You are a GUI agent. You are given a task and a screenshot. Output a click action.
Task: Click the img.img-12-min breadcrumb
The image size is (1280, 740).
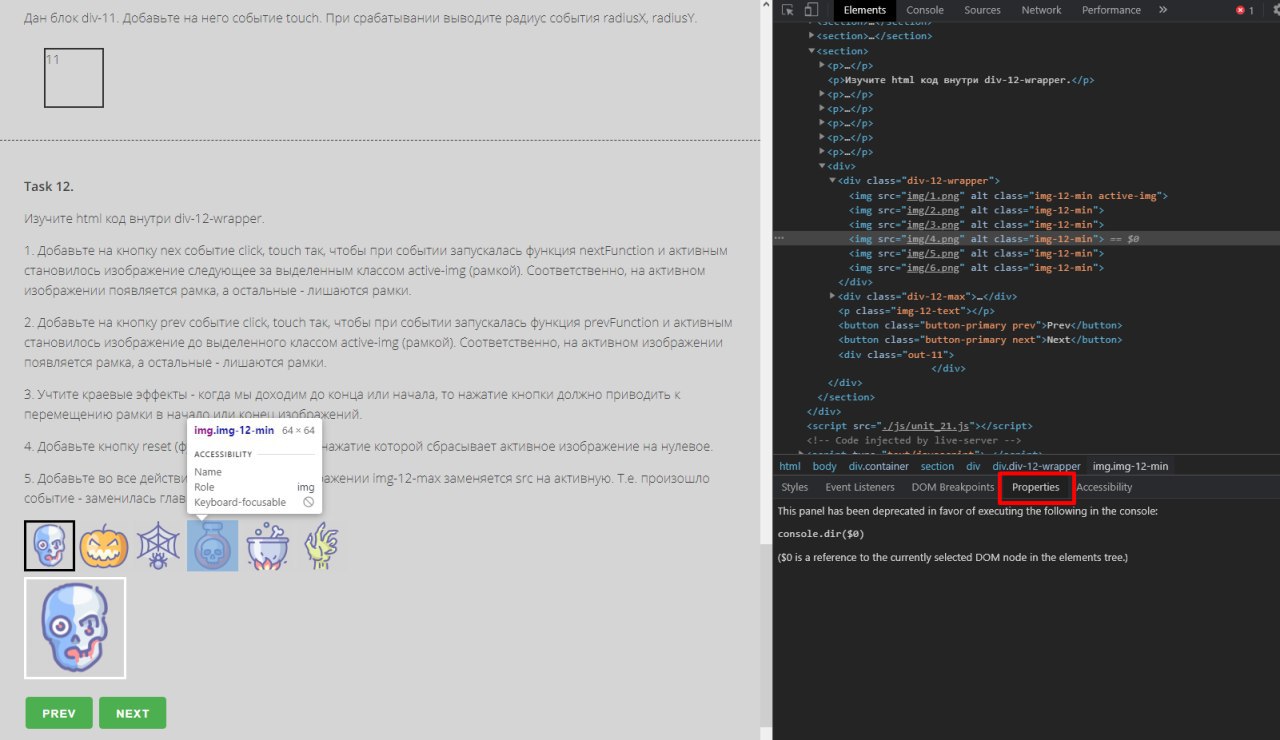(x=1130, y=466)
